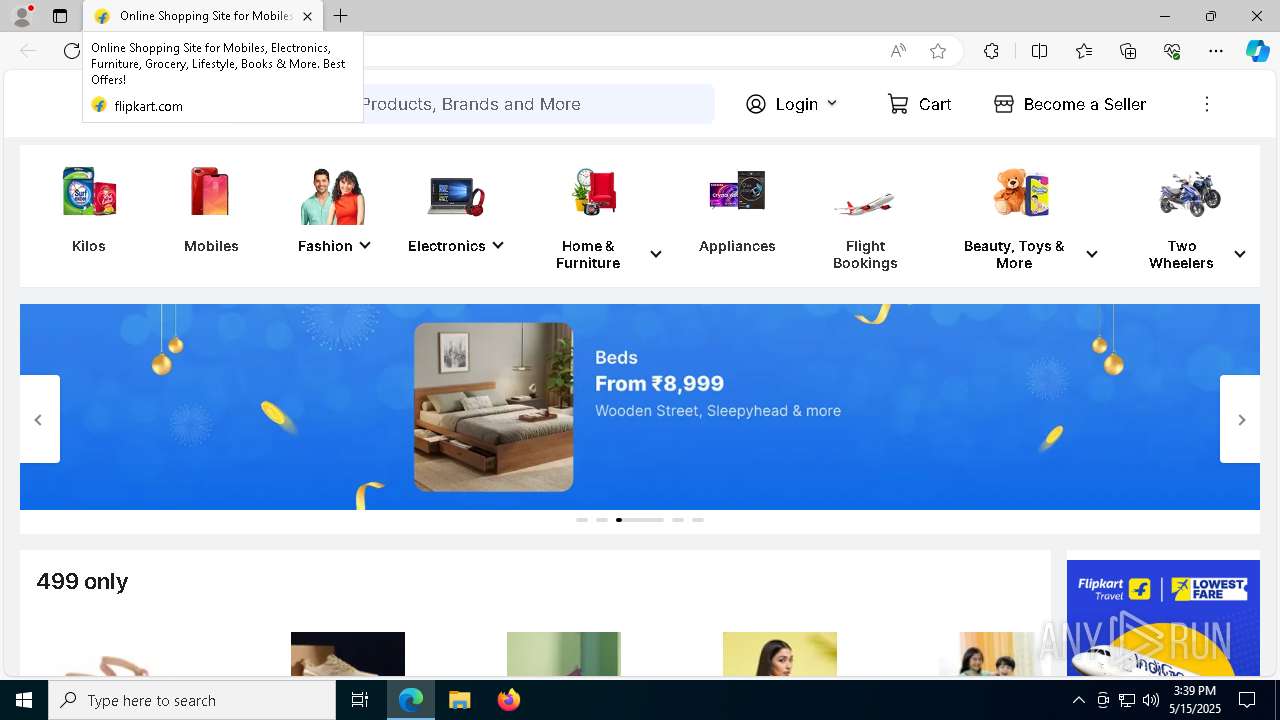Click Become a Seller link text
Image resolution: width=1280 pixels, height=720 pixels.
click(1085, 104)
